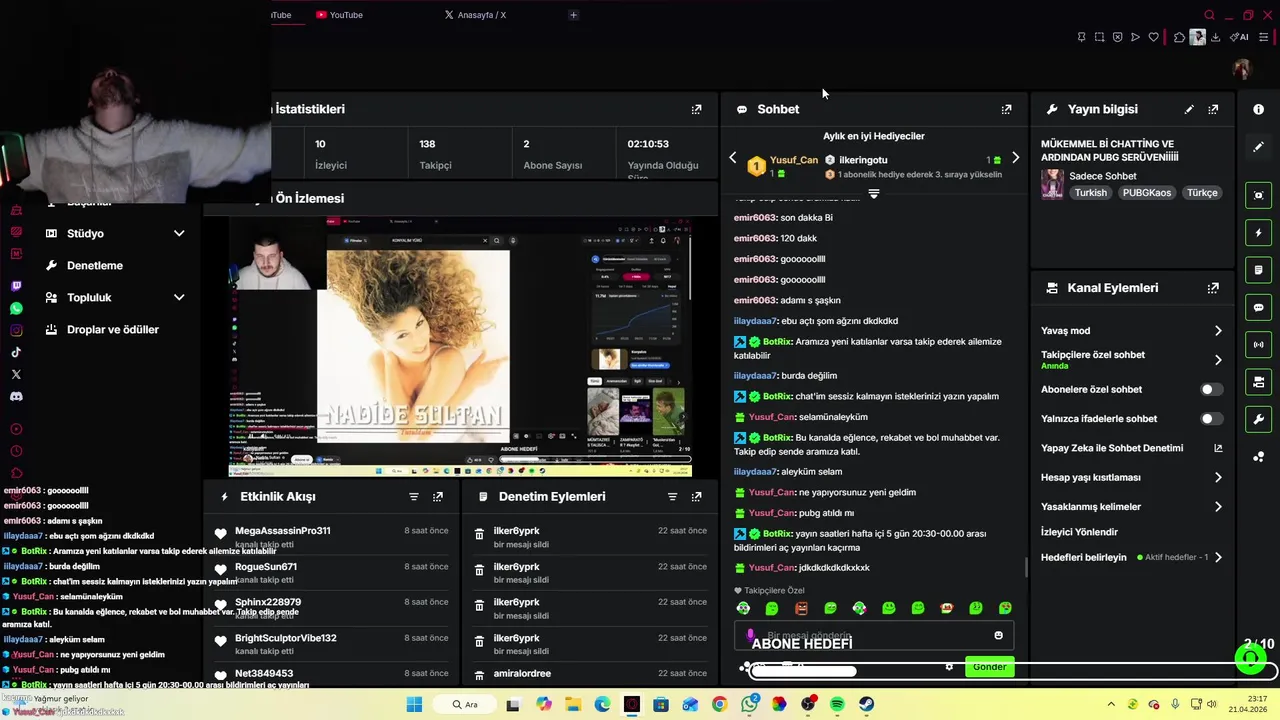
Task: Open Yavaş mod options
Action: pos(1217,331)
